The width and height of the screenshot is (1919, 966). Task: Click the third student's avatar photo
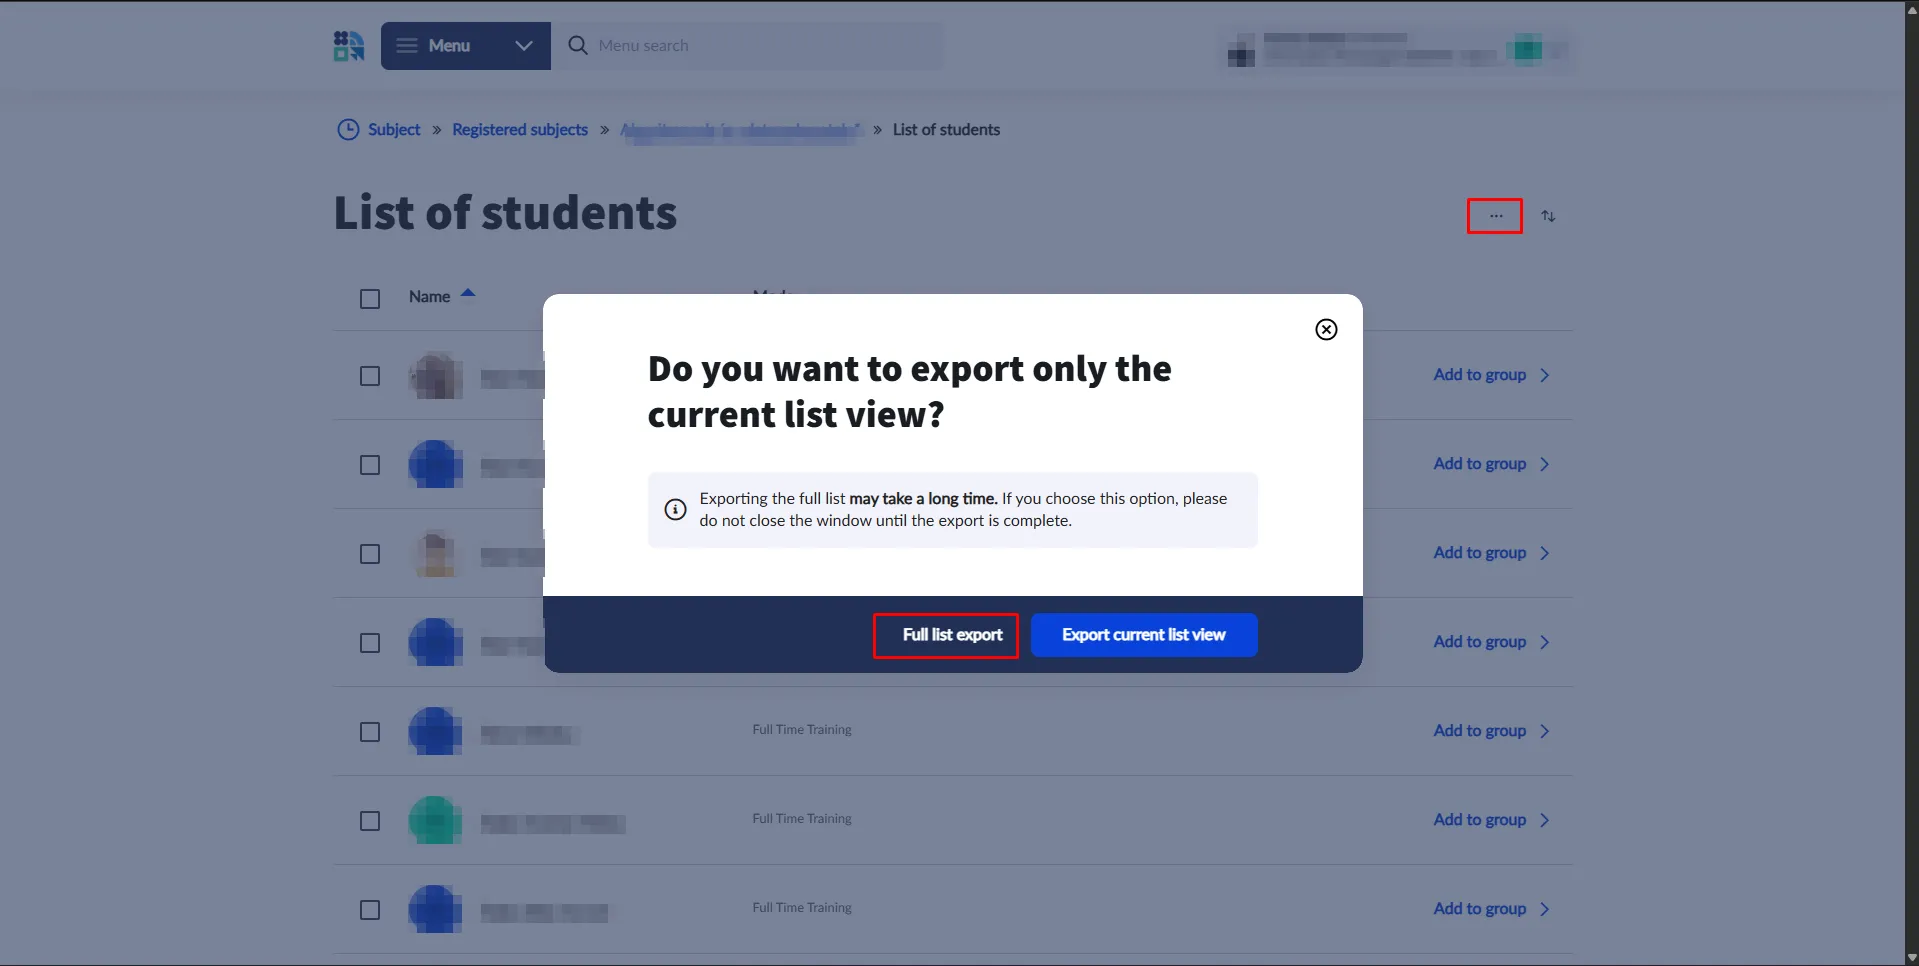[436, 554]
